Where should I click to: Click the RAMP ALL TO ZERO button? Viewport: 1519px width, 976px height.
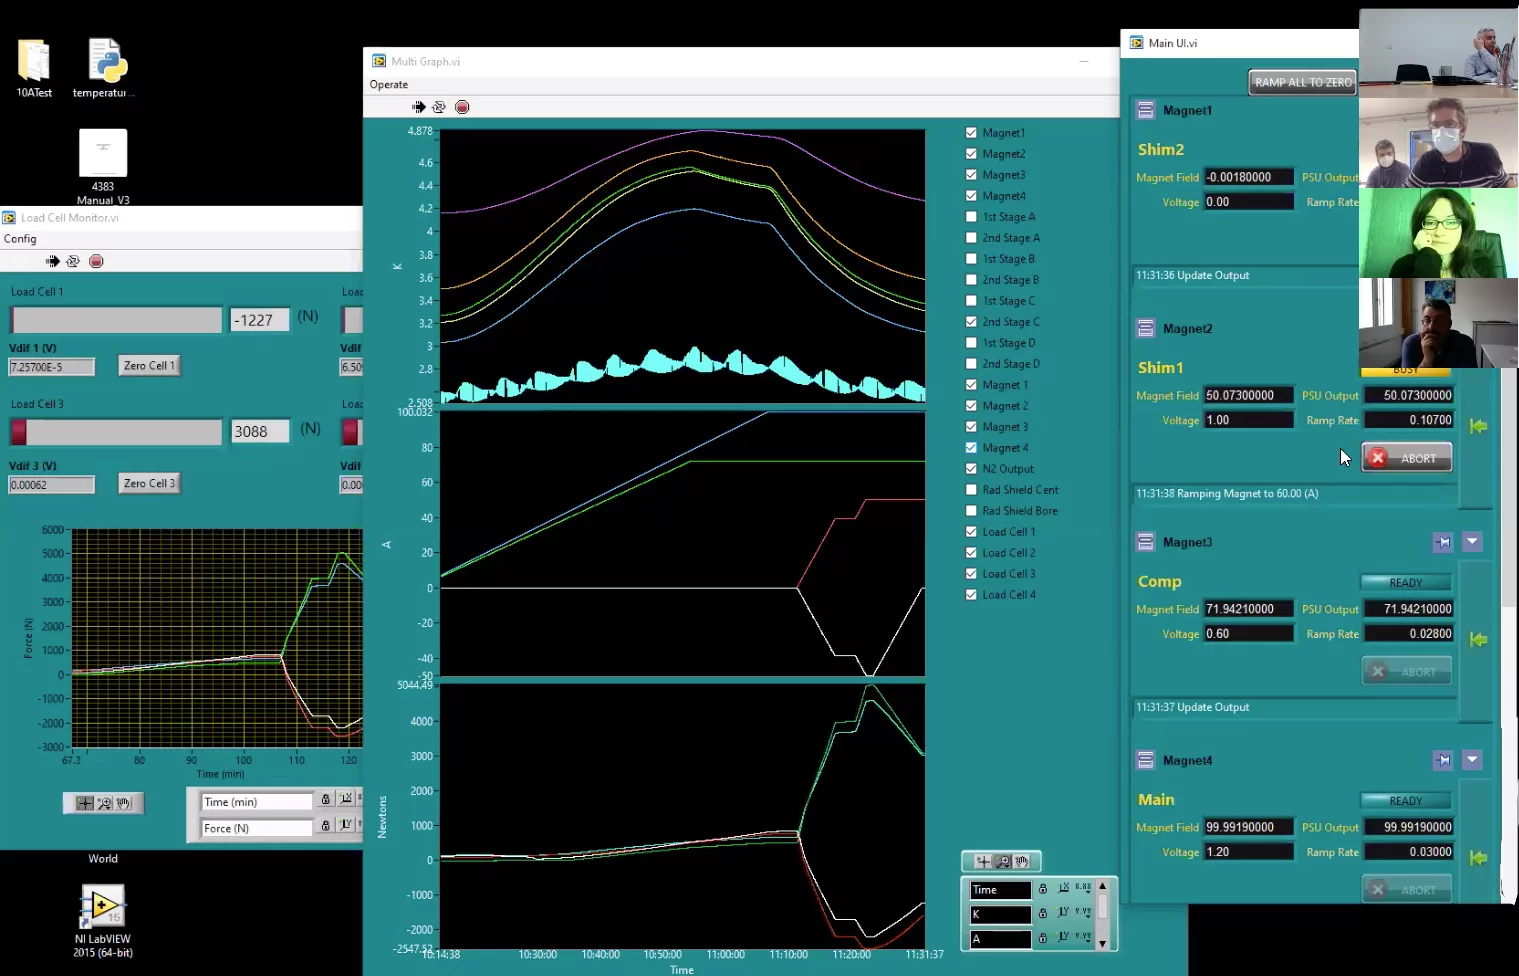1302,82
